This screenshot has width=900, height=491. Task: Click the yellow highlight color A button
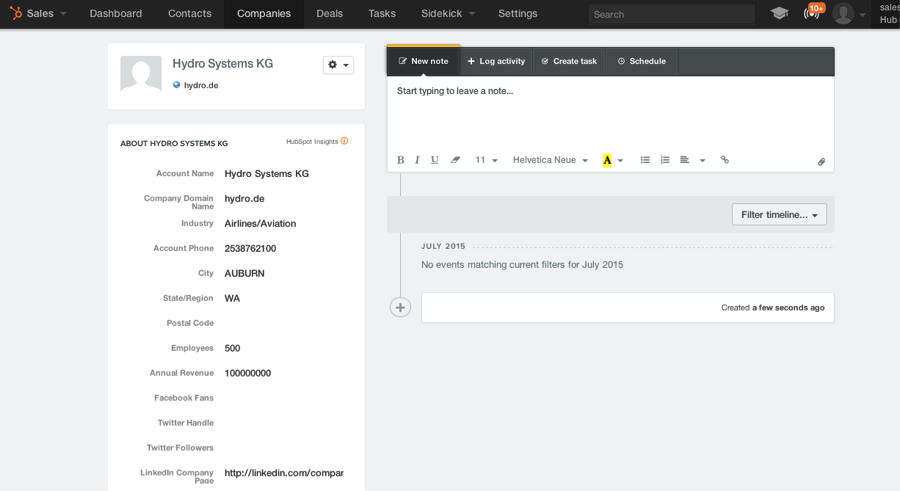607,160
